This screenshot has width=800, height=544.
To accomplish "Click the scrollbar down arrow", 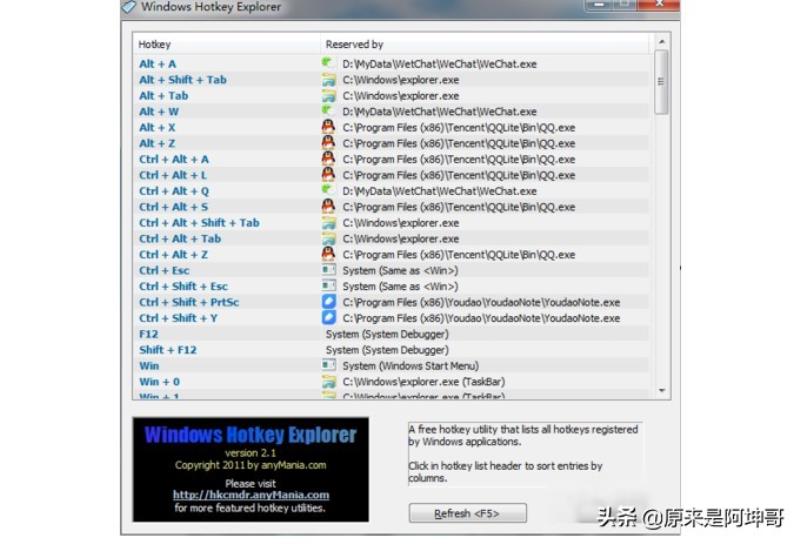I will tap(661, 390).
